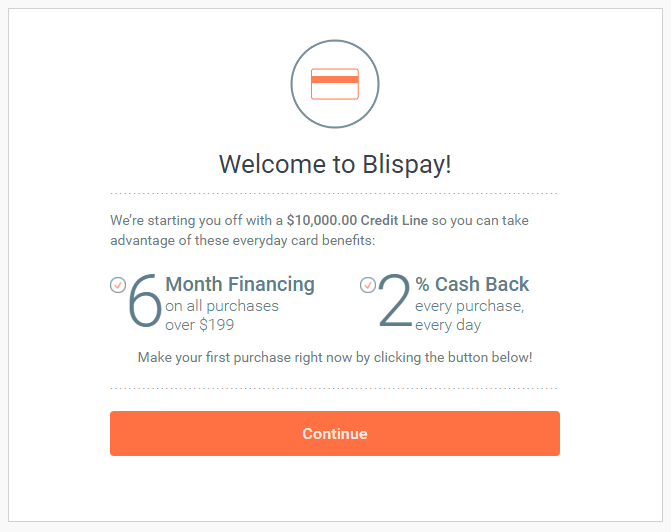671x532 pixels.
Task: Click the dotted divider above Continue
Action: click(x=335, y=388)
